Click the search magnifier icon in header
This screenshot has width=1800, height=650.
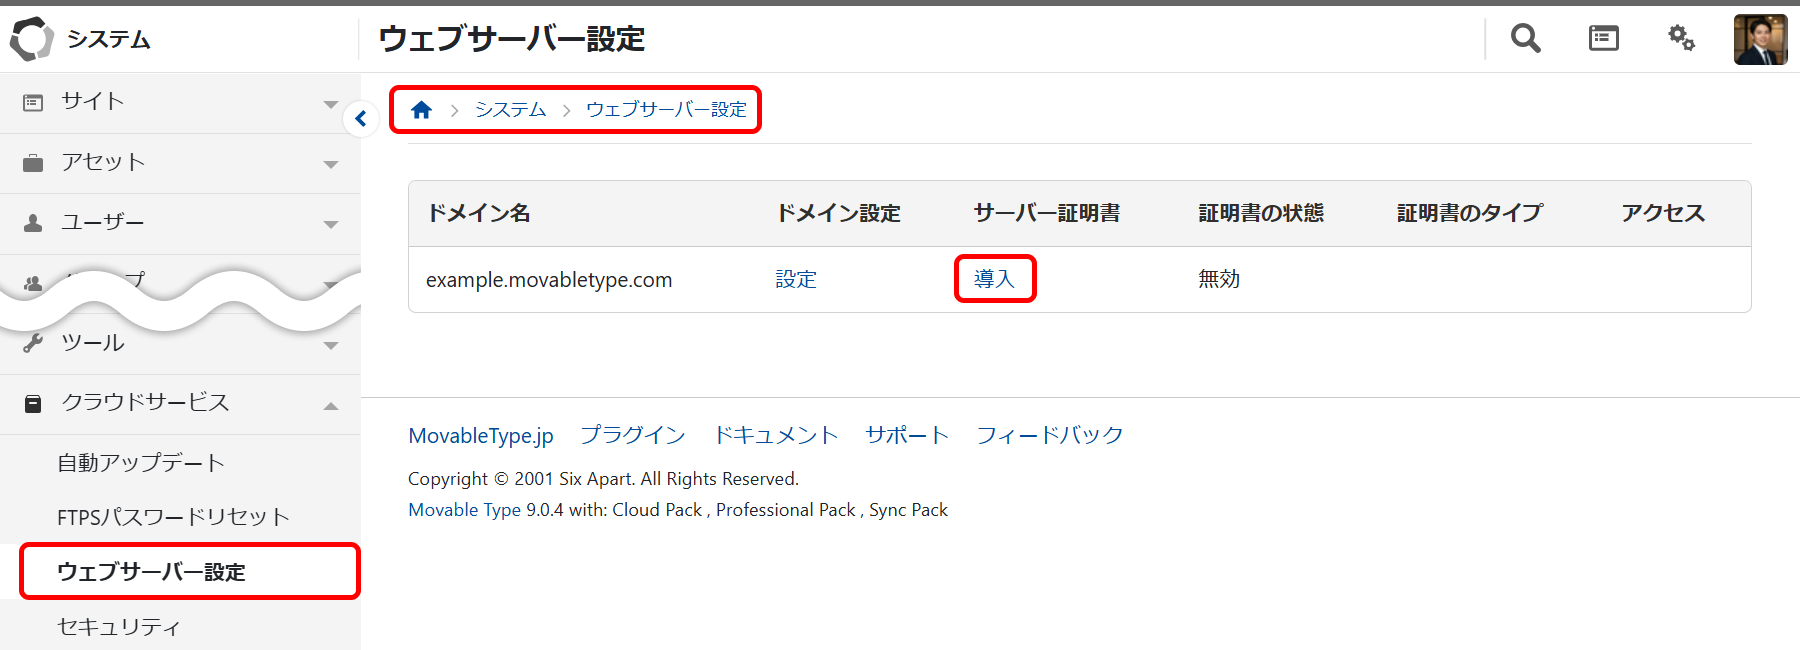[x=1525, y=39]
